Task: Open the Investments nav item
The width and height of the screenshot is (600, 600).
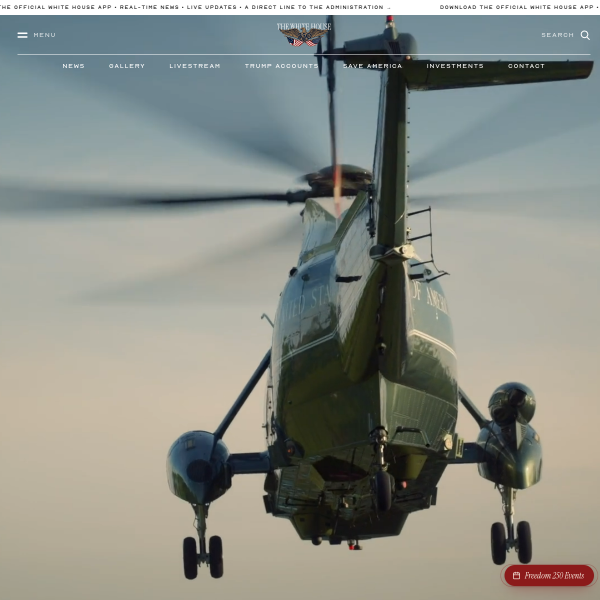Action: (x=455, y=66)
